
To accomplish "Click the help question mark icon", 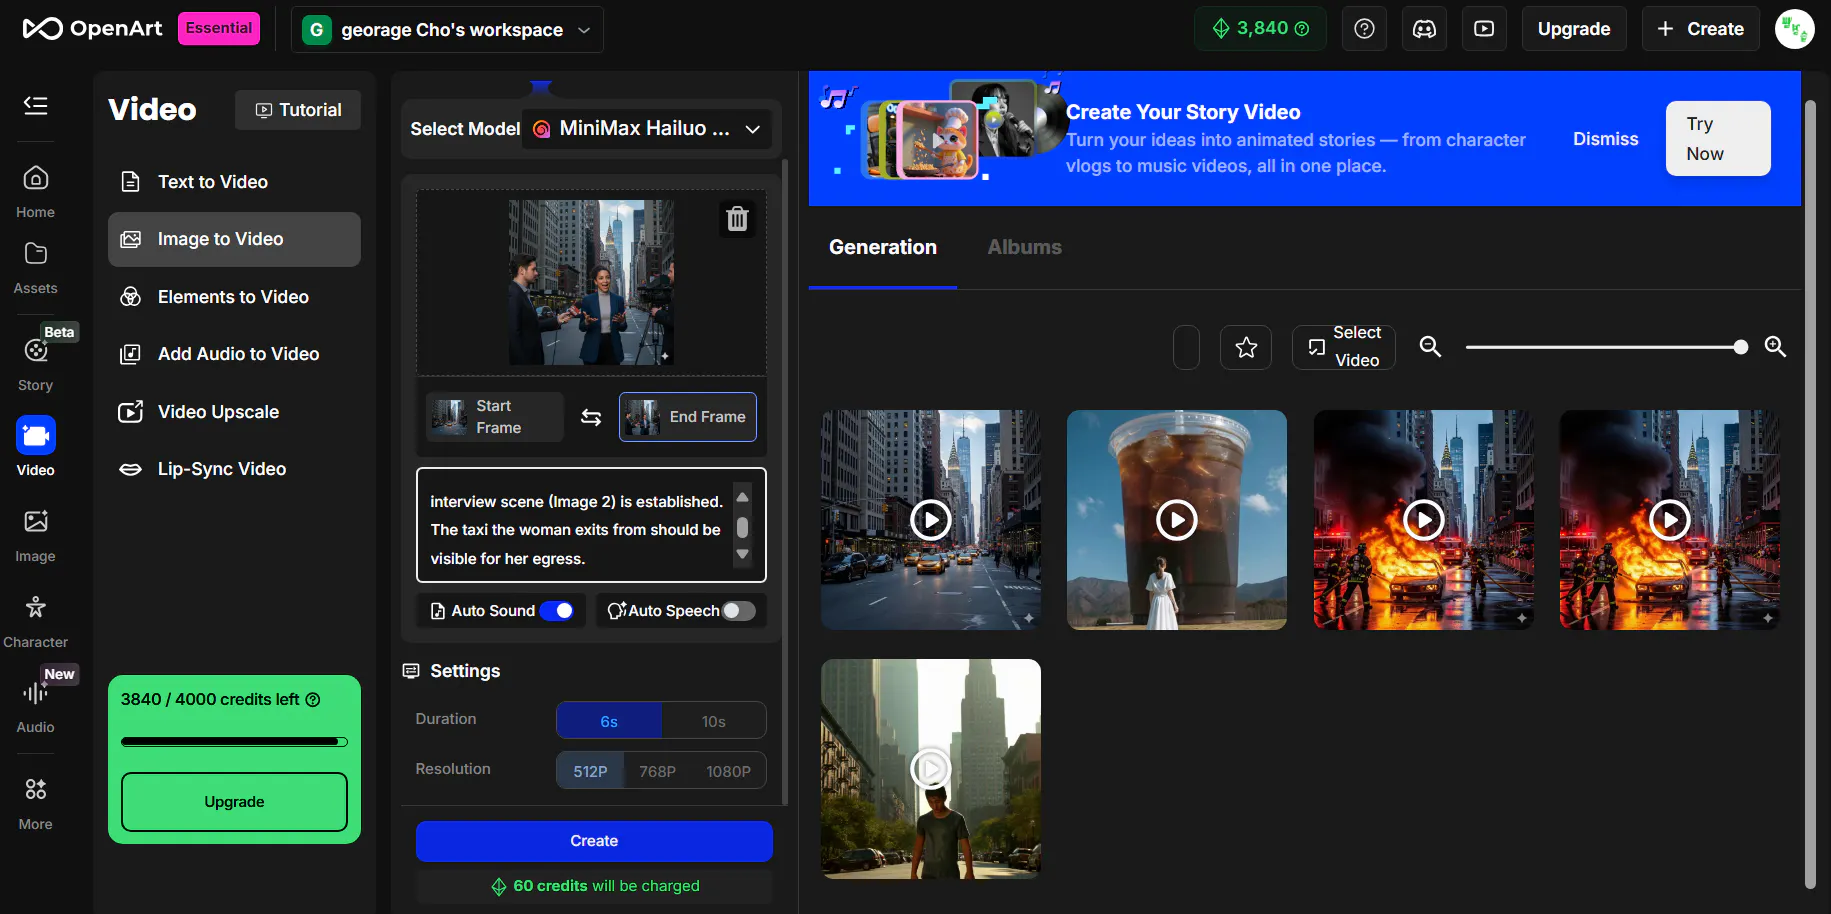I will coord(1364,29).
